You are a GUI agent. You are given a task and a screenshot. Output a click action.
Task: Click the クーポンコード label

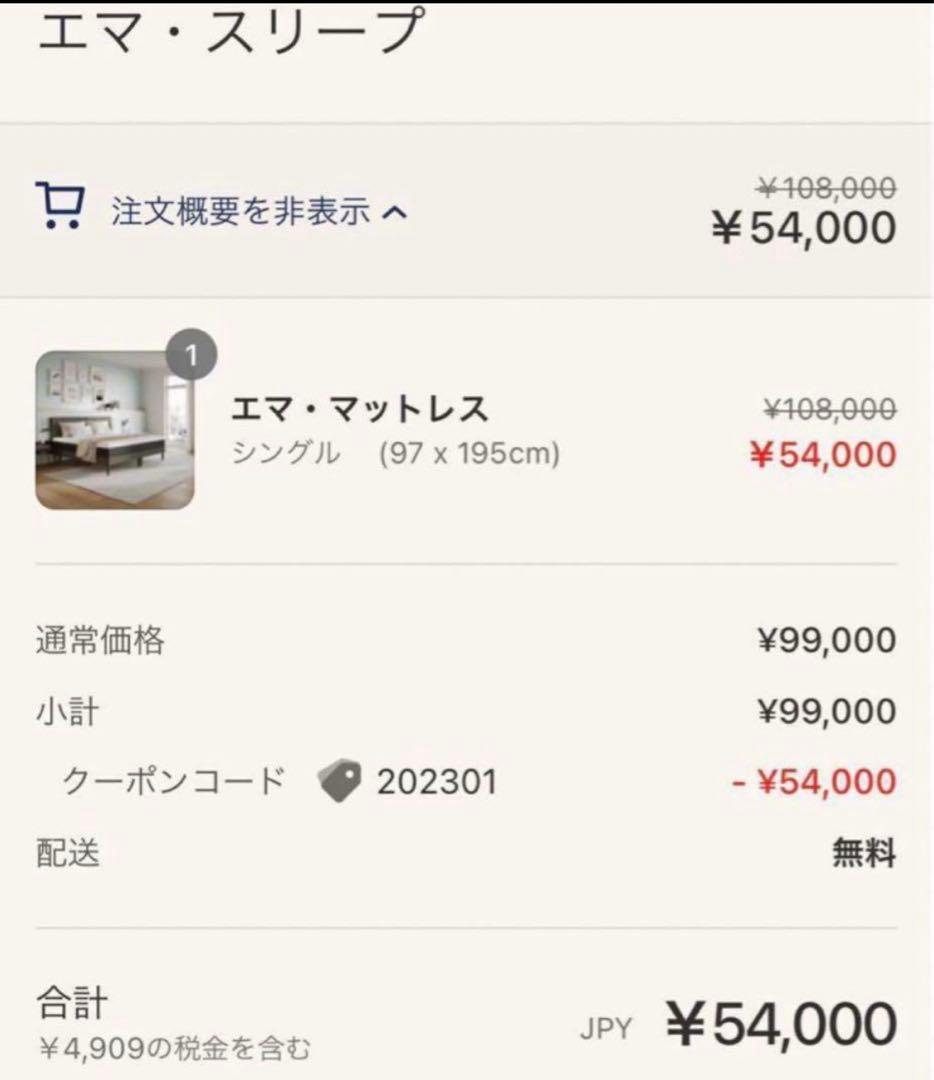[174, 781]
